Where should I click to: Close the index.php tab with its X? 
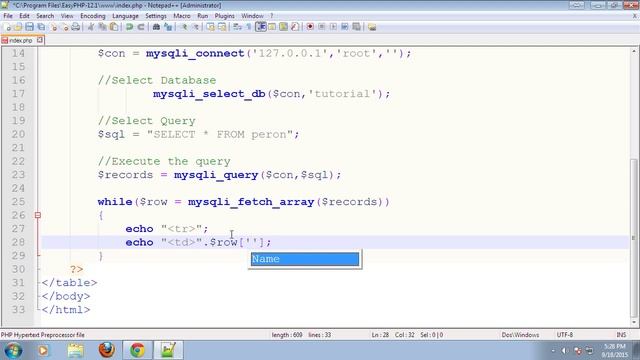[x=40, y=40]
